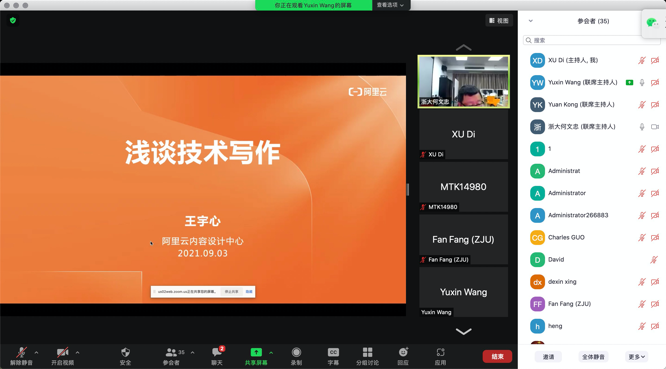
Task: Toggle XU Di video-off camera icon
Action: (655, 60)
